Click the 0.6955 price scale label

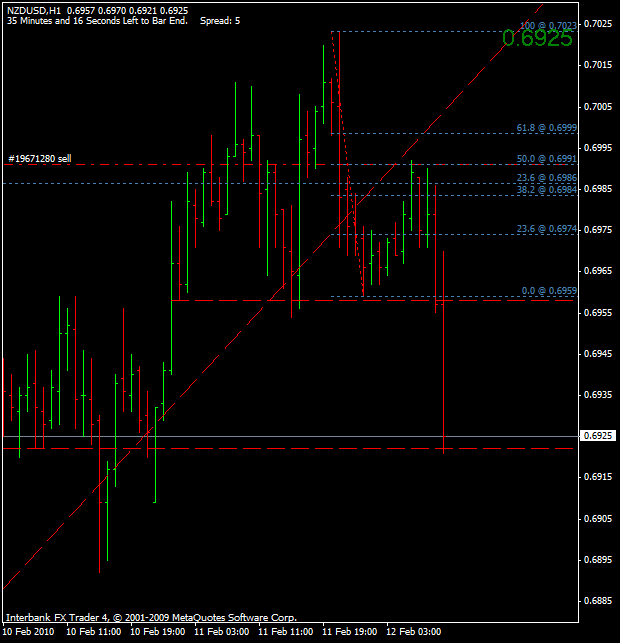click(598, 312)
